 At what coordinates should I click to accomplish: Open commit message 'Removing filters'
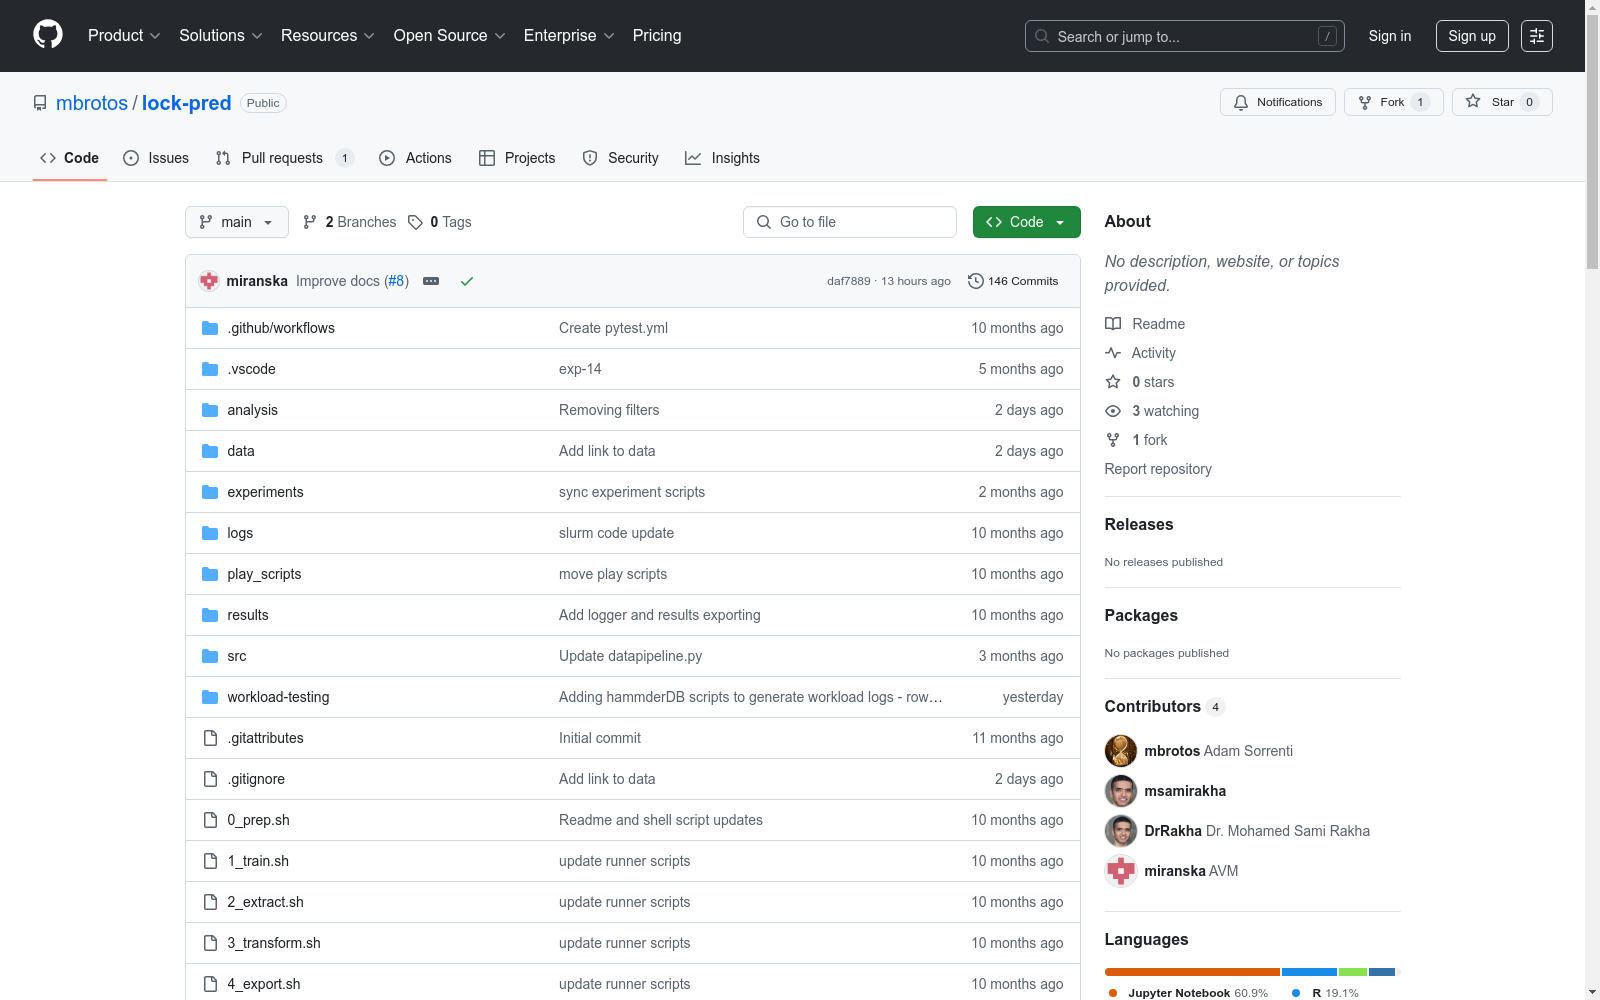point(609,410)
